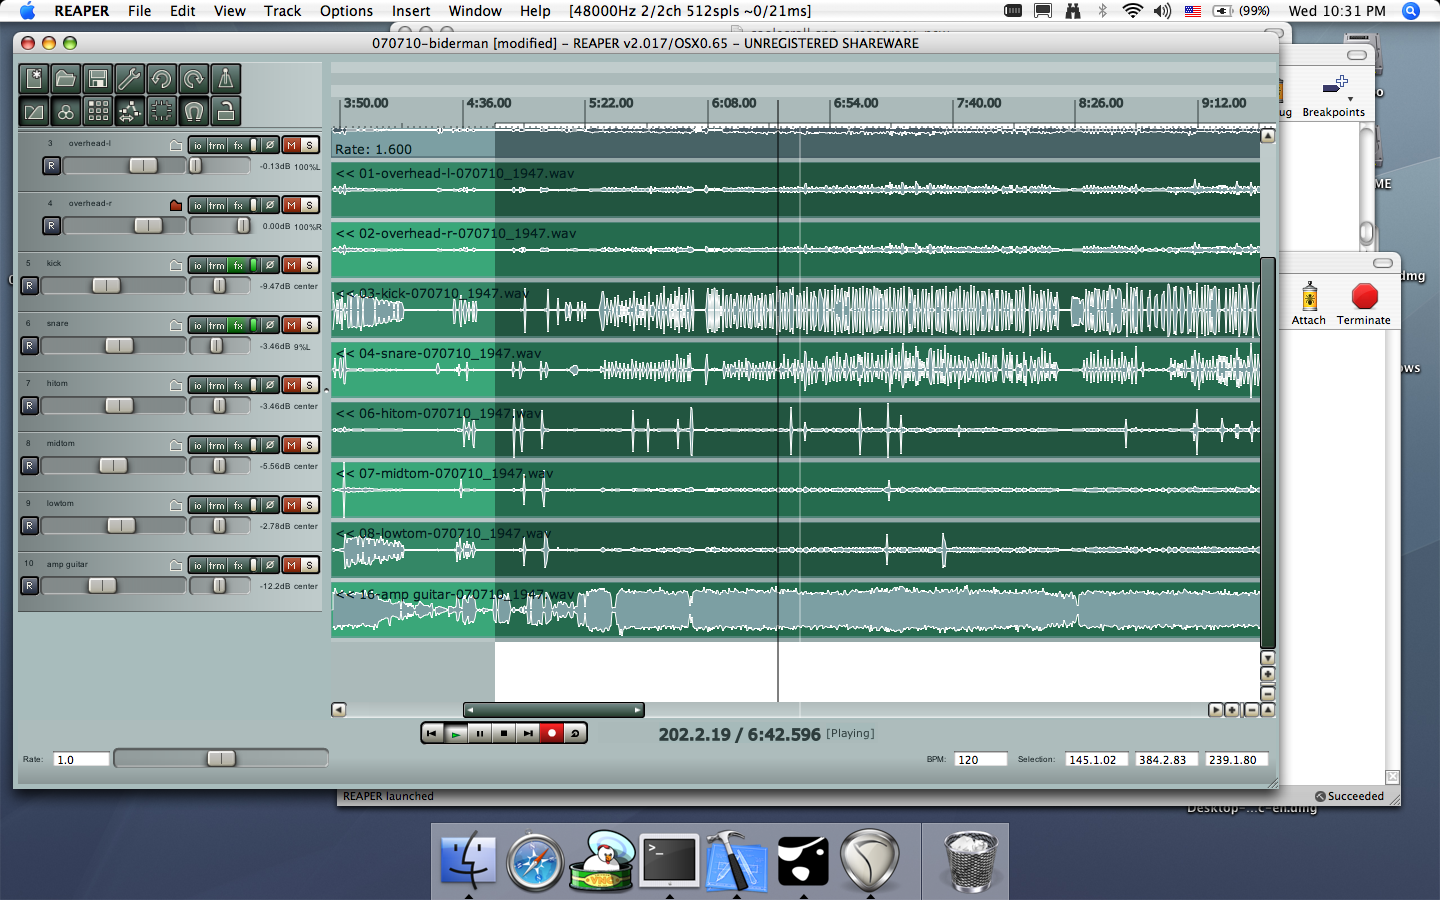Click the Redo arrow icon

click(x=191, y=77)
